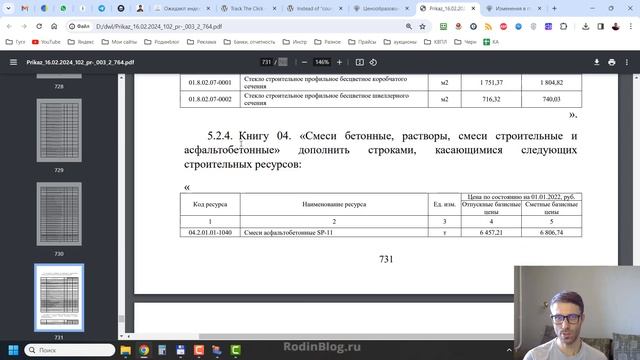Open the green extension icon in toolbar

pos(443,26)
